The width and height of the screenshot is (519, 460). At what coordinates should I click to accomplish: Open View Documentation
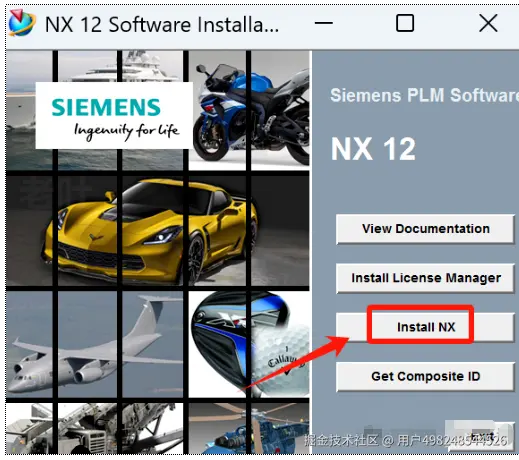425,229
